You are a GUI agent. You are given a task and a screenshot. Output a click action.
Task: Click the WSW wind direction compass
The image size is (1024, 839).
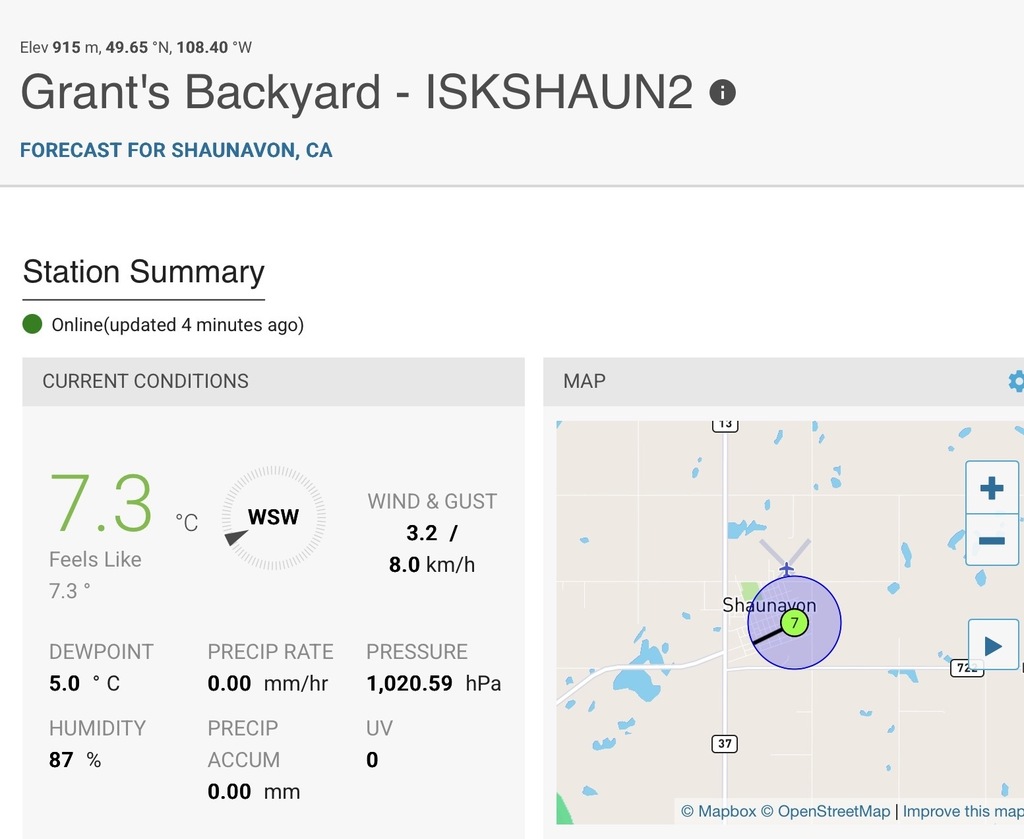point(273,517)
